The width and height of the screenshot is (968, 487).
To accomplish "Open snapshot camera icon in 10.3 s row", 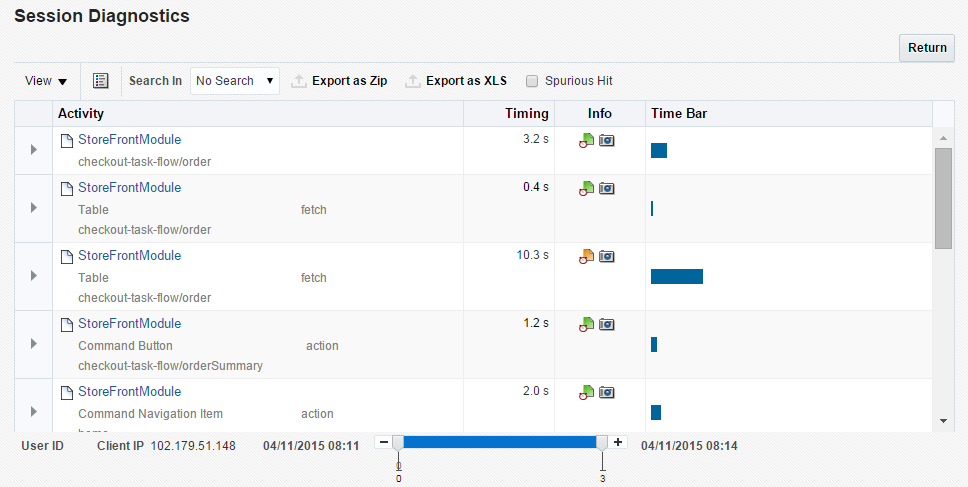I will pos(607,257).
